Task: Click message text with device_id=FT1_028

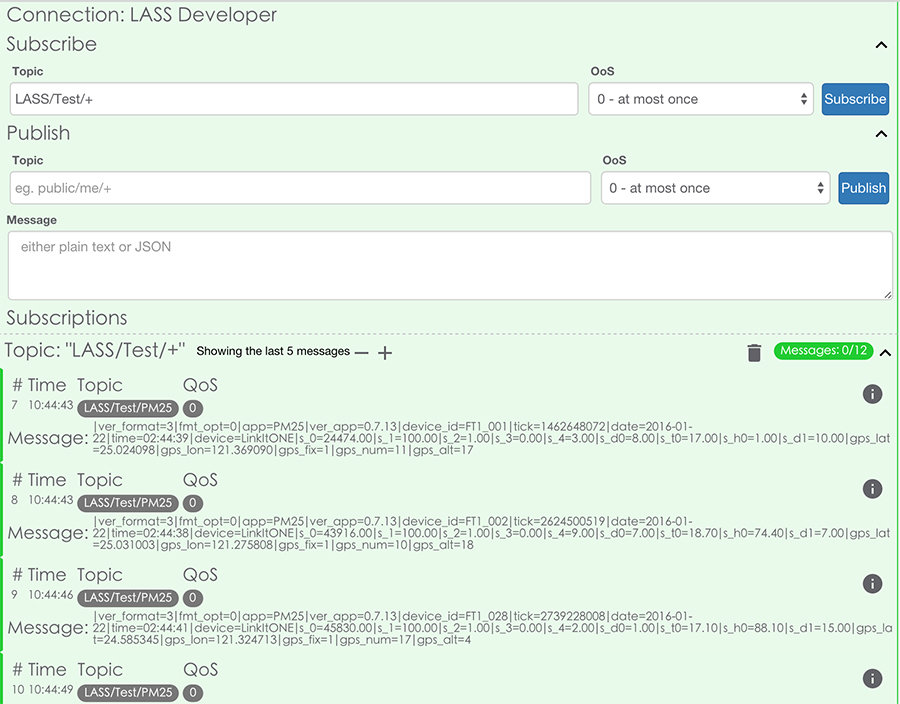Action: pos(492,628)
